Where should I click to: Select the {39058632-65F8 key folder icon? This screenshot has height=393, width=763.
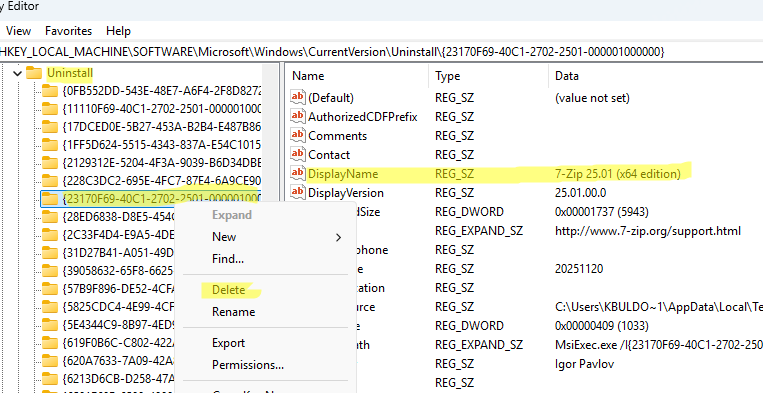(50, 270)
